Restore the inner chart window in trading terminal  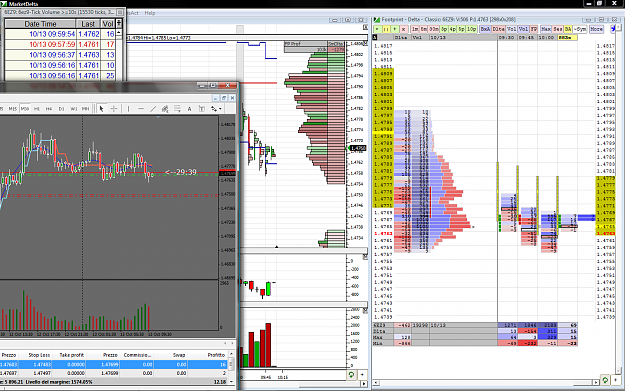pyautogui.click(x=224, y=98)
